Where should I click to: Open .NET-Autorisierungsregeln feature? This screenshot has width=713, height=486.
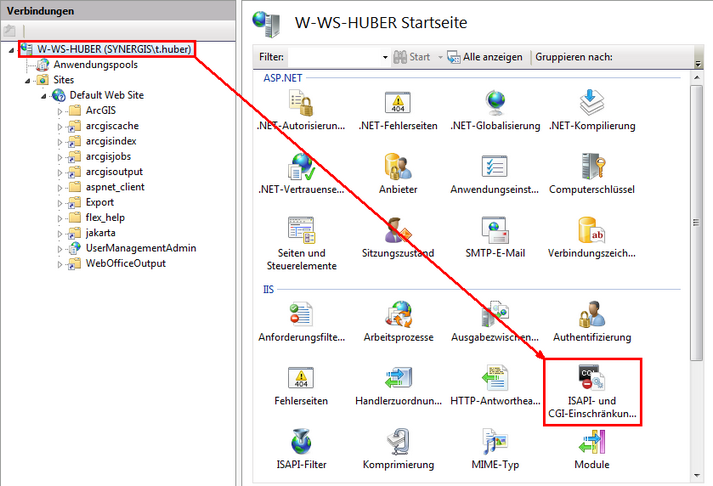pyautogui.click(x=301, y=110)
